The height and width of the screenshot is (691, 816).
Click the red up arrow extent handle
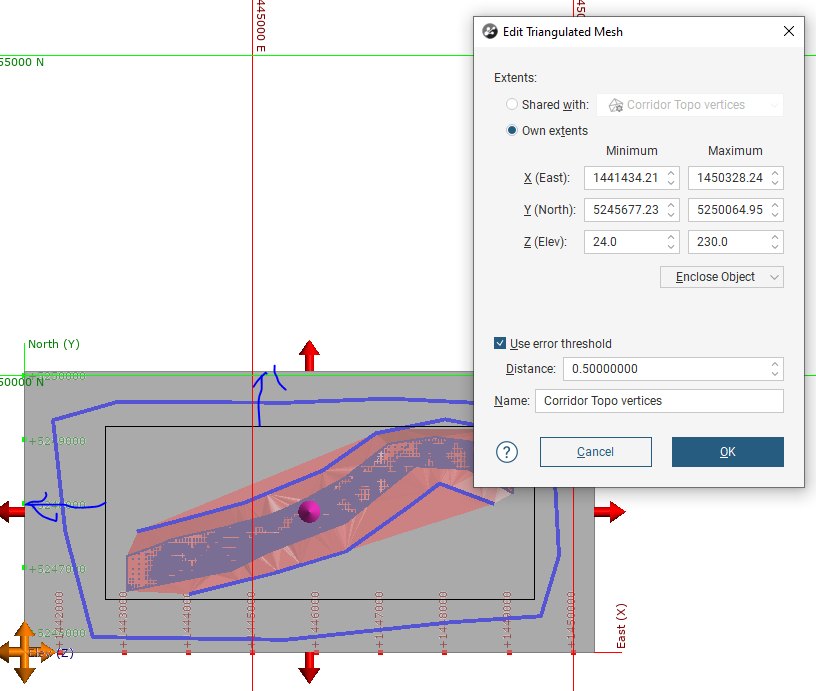pyautogui.click(x=310, y=353)
